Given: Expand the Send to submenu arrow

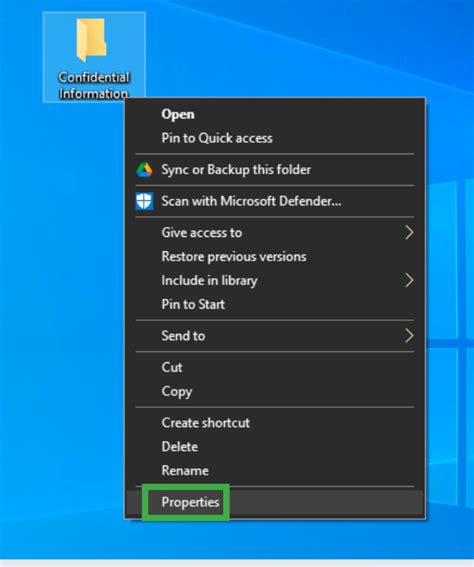Looking at the screenshot, I should [x=409, y=336].
